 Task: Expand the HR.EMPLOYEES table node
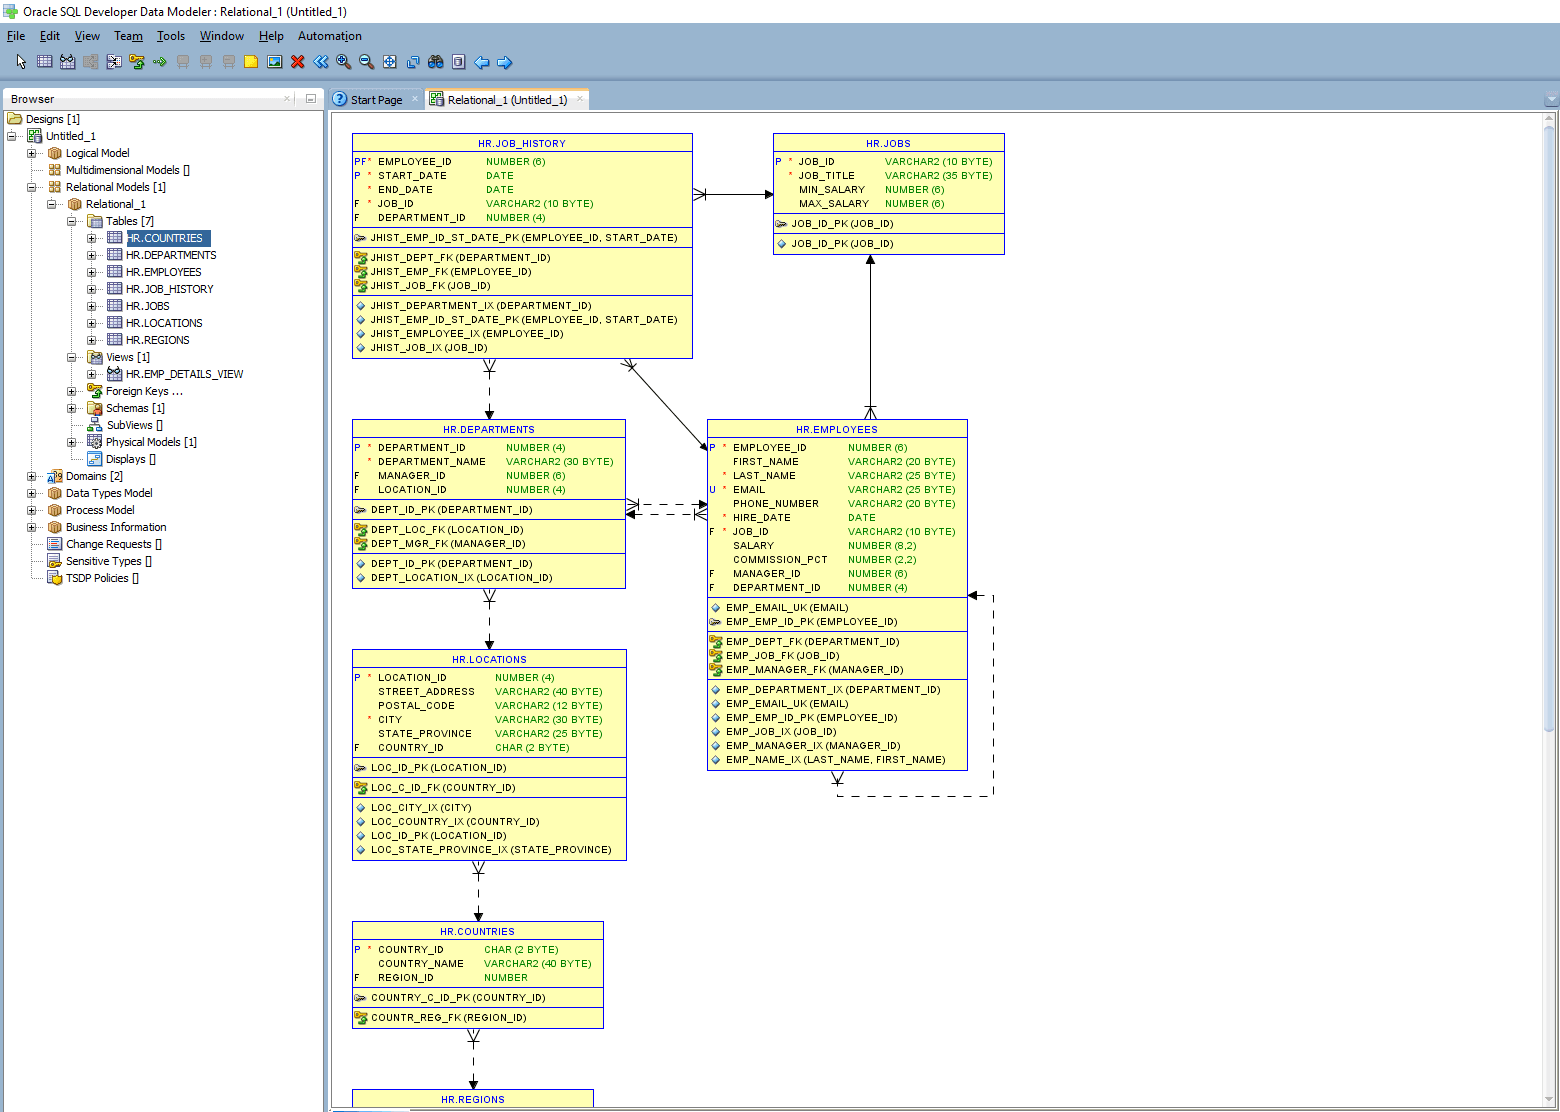tap(92, 271)
